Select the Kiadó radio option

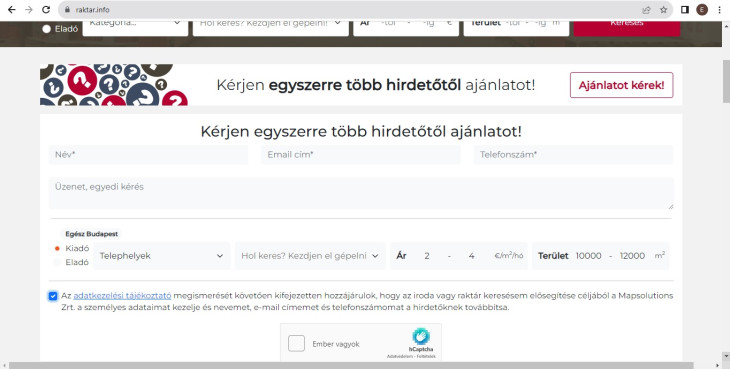coord(57,248)
